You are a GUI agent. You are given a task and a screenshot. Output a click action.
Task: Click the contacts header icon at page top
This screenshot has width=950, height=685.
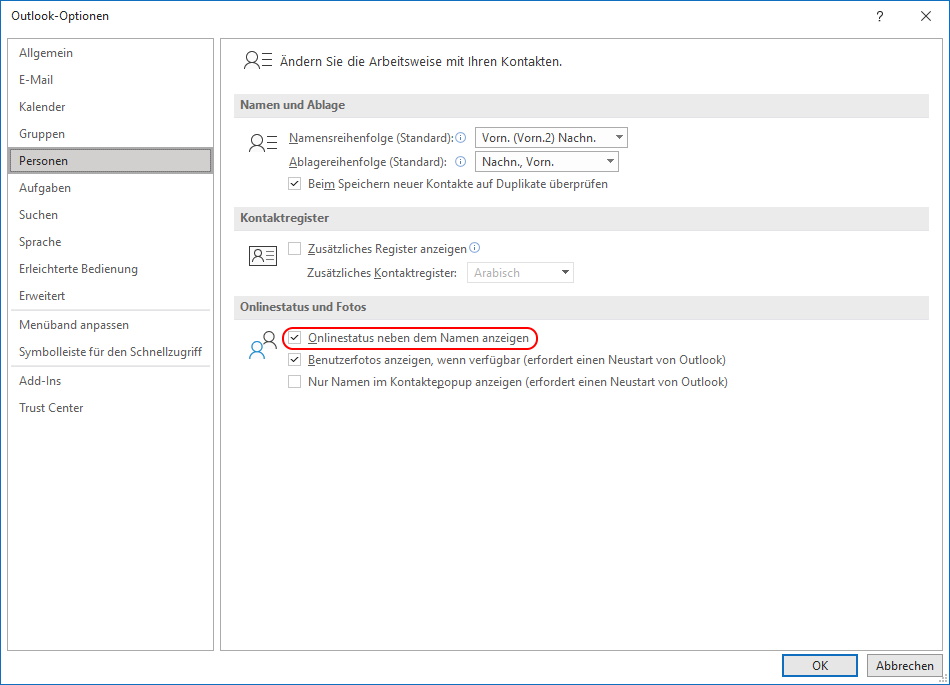coord(257,60)
